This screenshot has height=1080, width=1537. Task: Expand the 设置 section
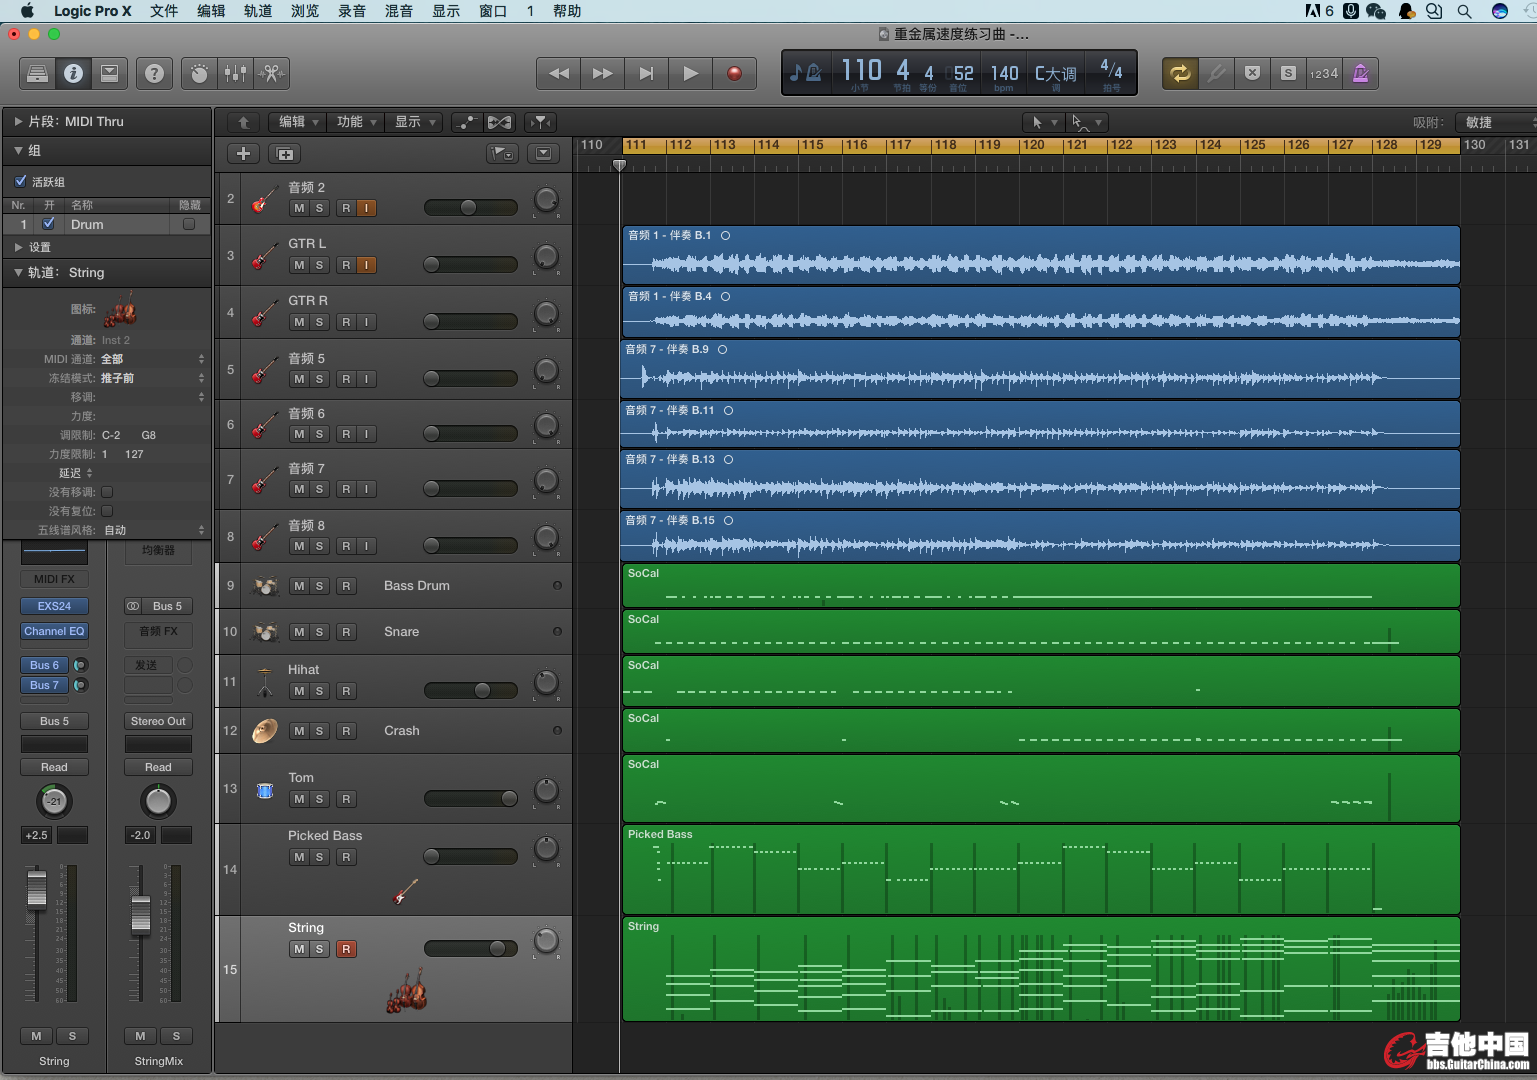[x=18, y=247]
